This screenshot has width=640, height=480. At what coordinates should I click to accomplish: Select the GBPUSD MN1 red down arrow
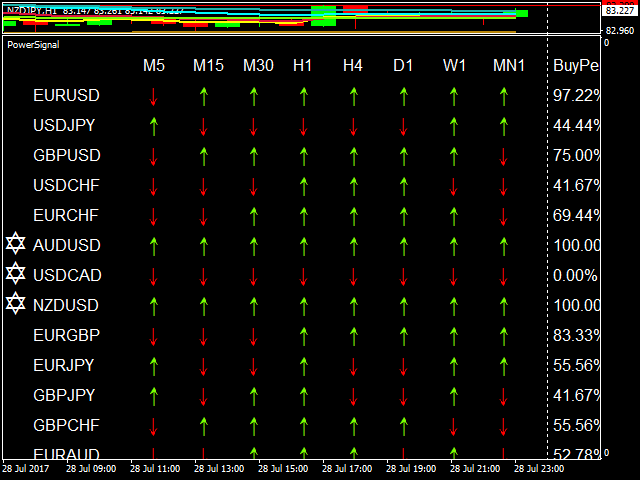503,156
